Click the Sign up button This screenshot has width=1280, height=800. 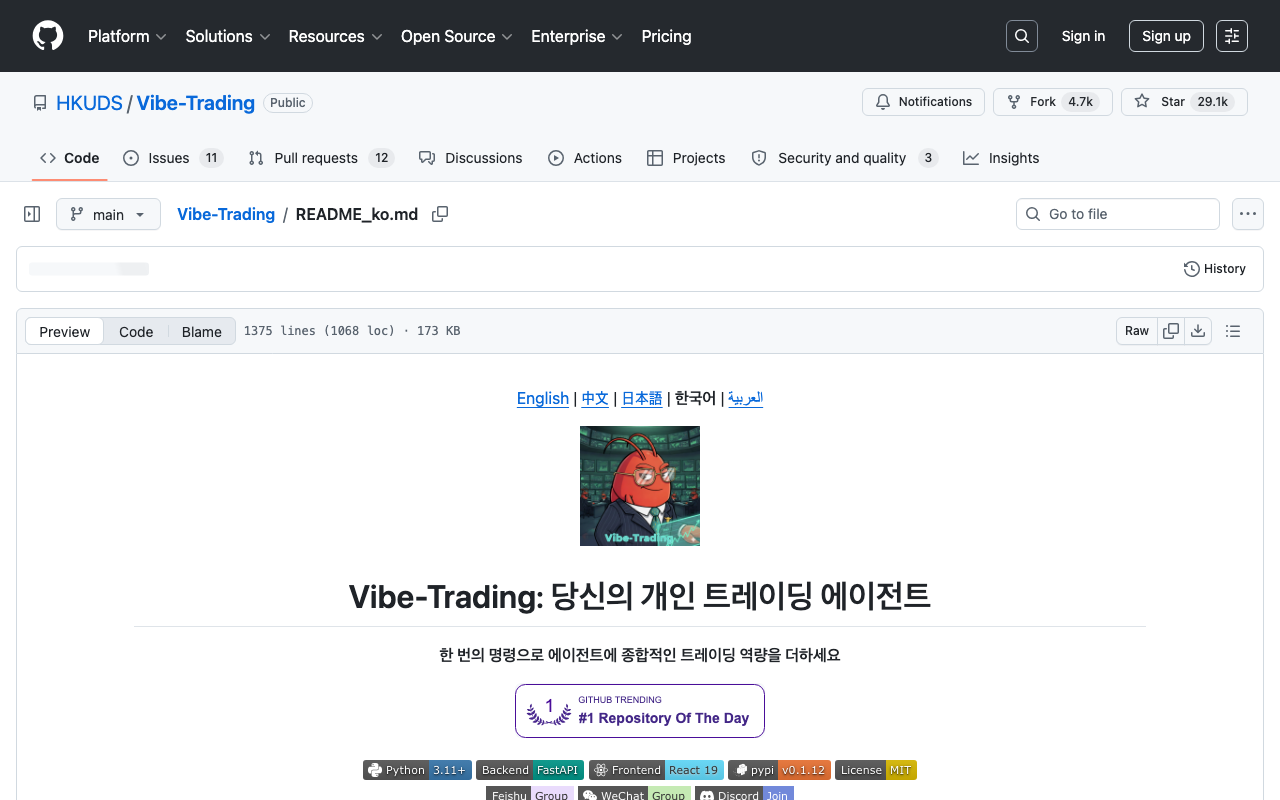(x=1166, y=36)
